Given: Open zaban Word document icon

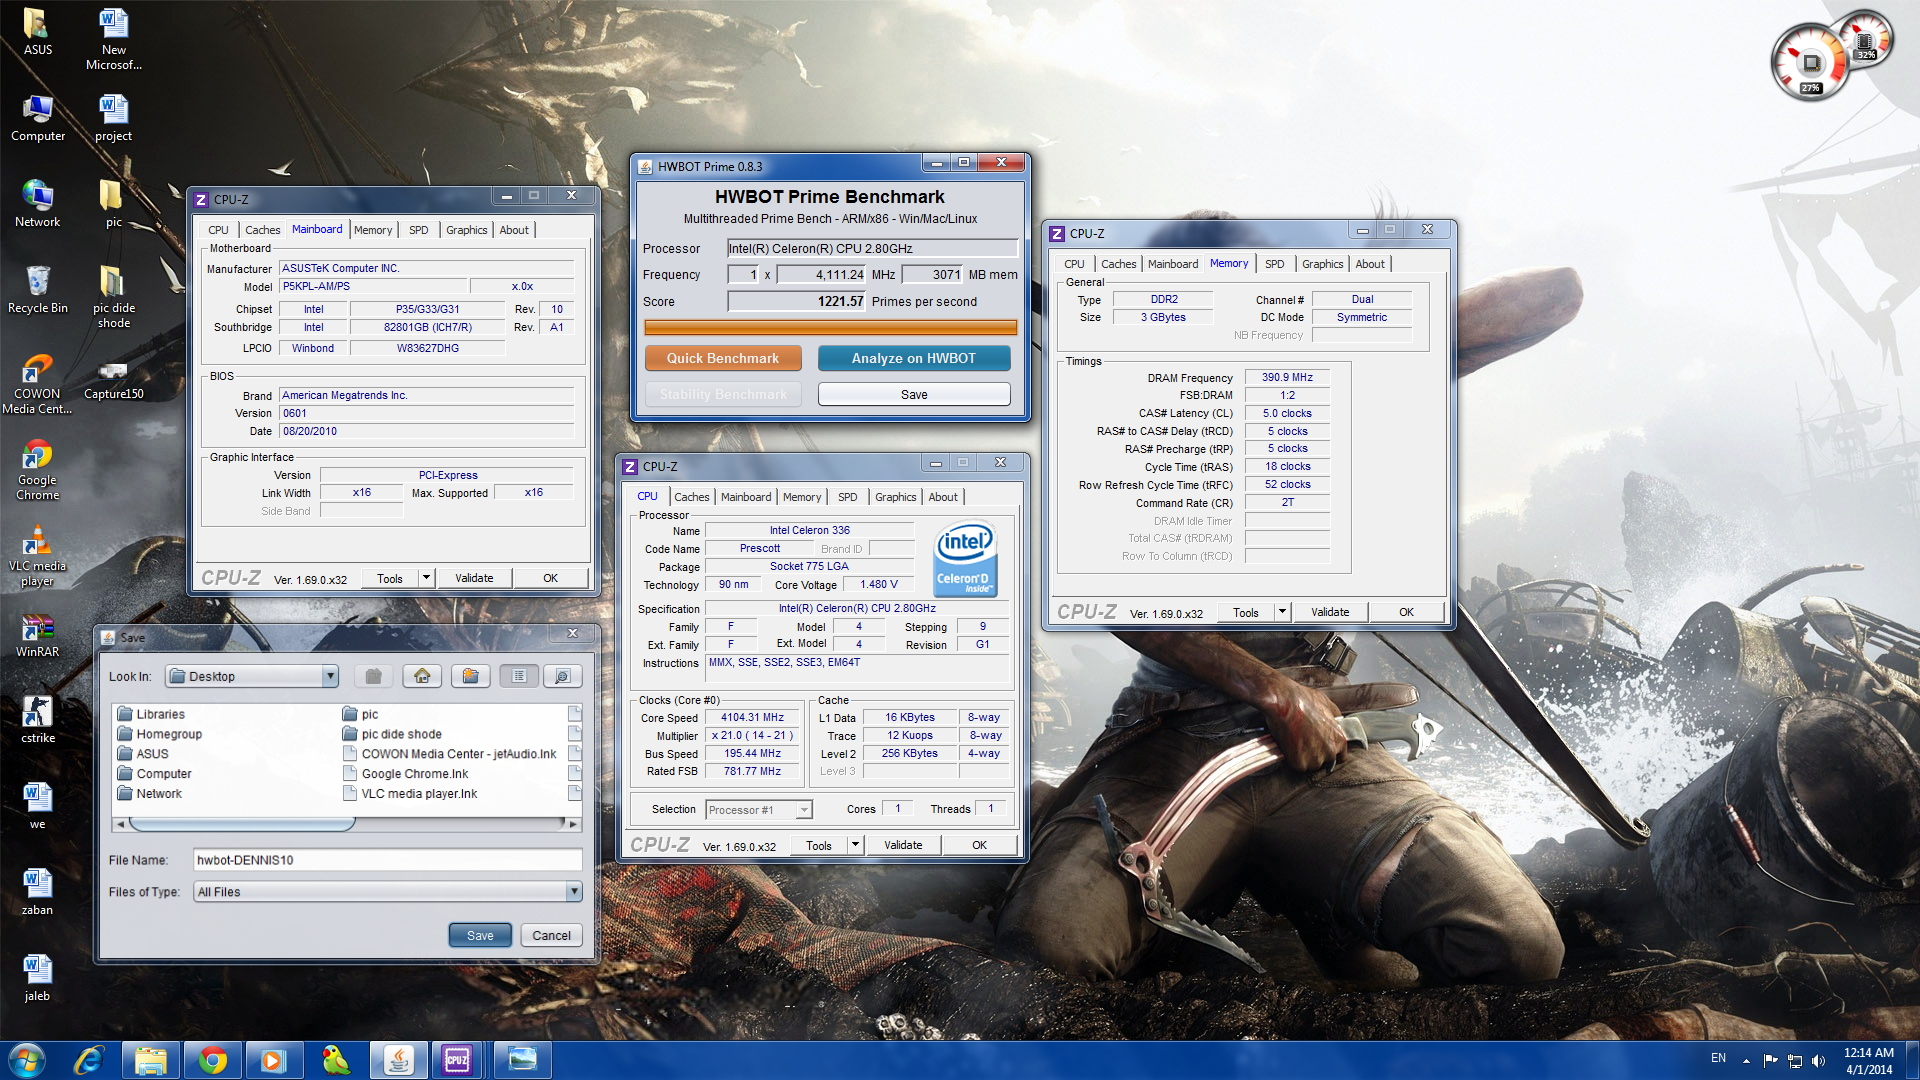Looking at the screenshot, I should [38, 892].
